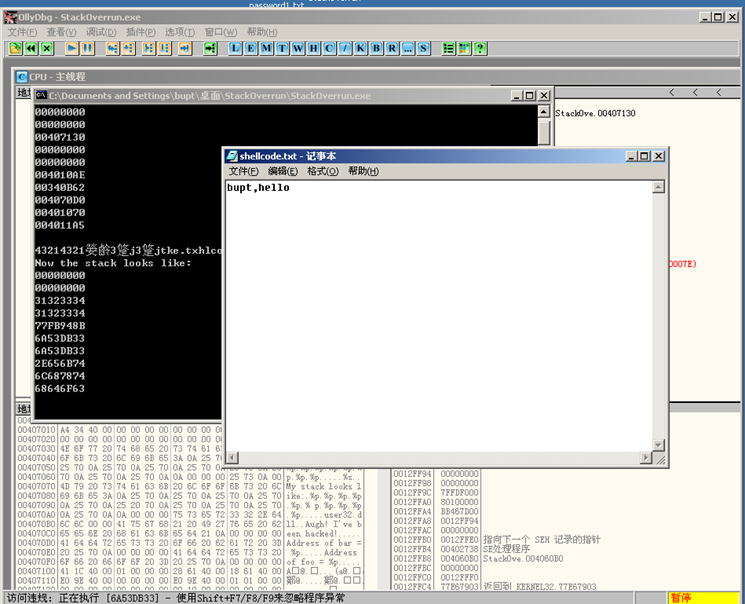Viewport: 745px width, 604px height.
Task: Click Notepad's horizontal scrollbar right arrow
Action: pyautogui.click(x=644, y=458)
